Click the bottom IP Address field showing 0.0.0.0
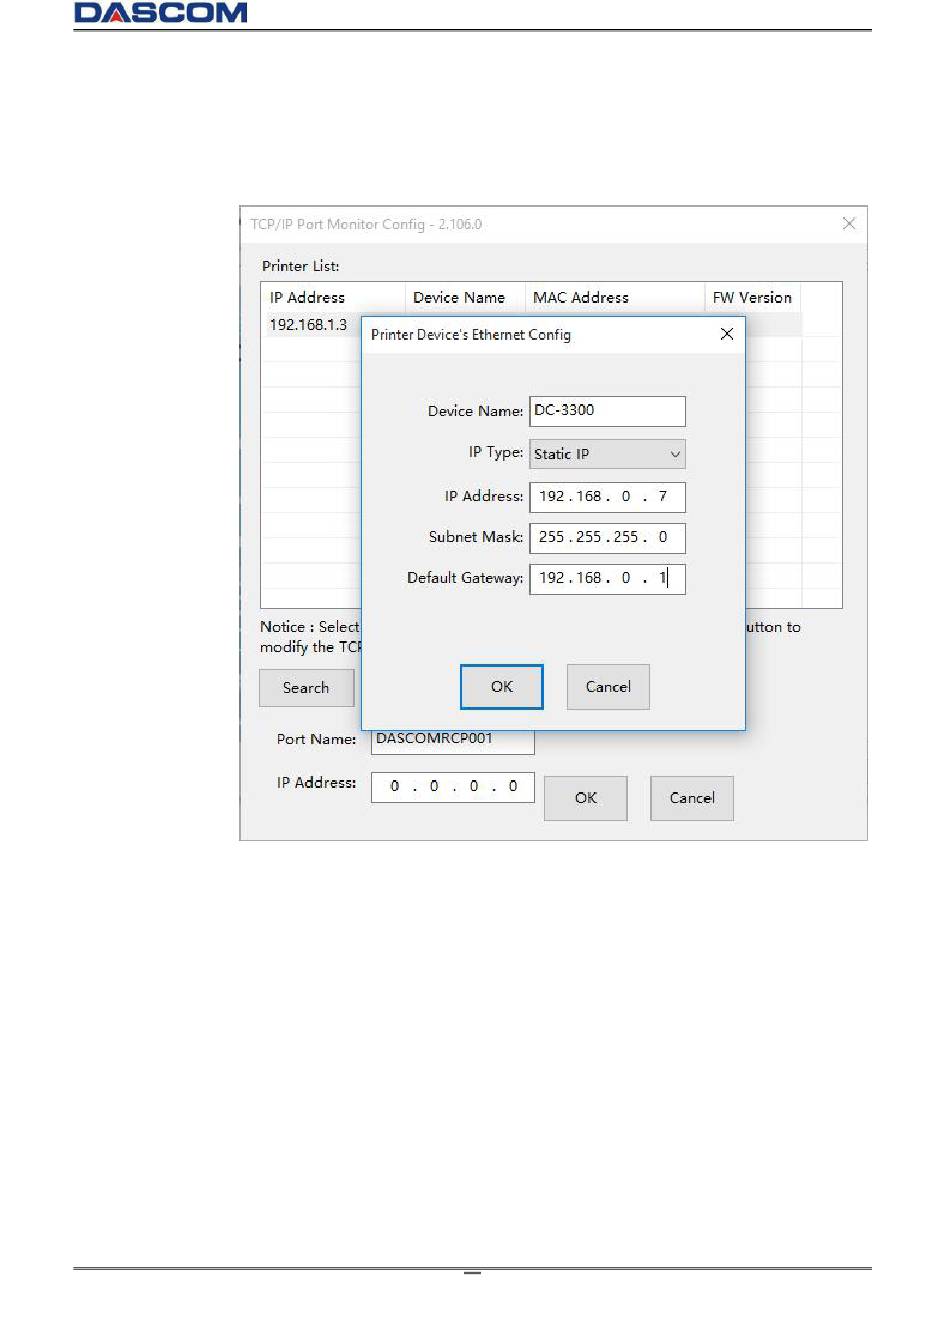Image resolution: width=950 pixels, height=1344 pixels. coord(452,787)
